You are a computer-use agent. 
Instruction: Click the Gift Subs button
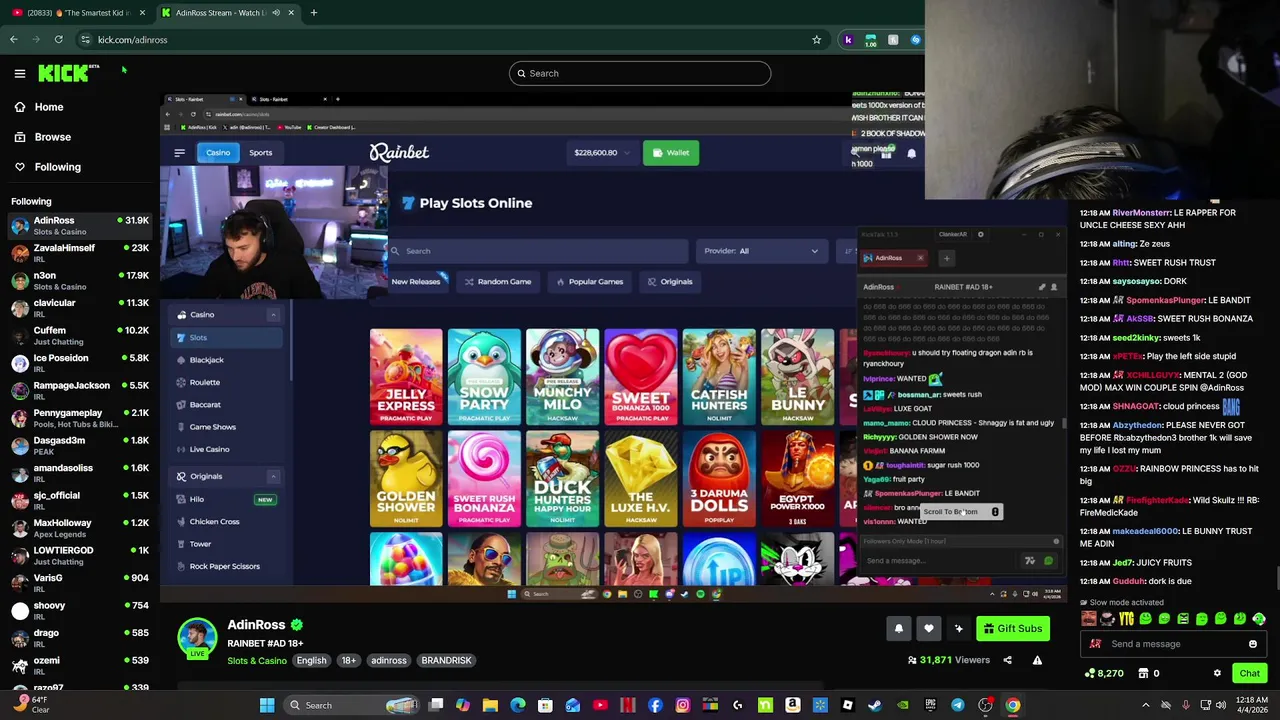[1013, 628]
